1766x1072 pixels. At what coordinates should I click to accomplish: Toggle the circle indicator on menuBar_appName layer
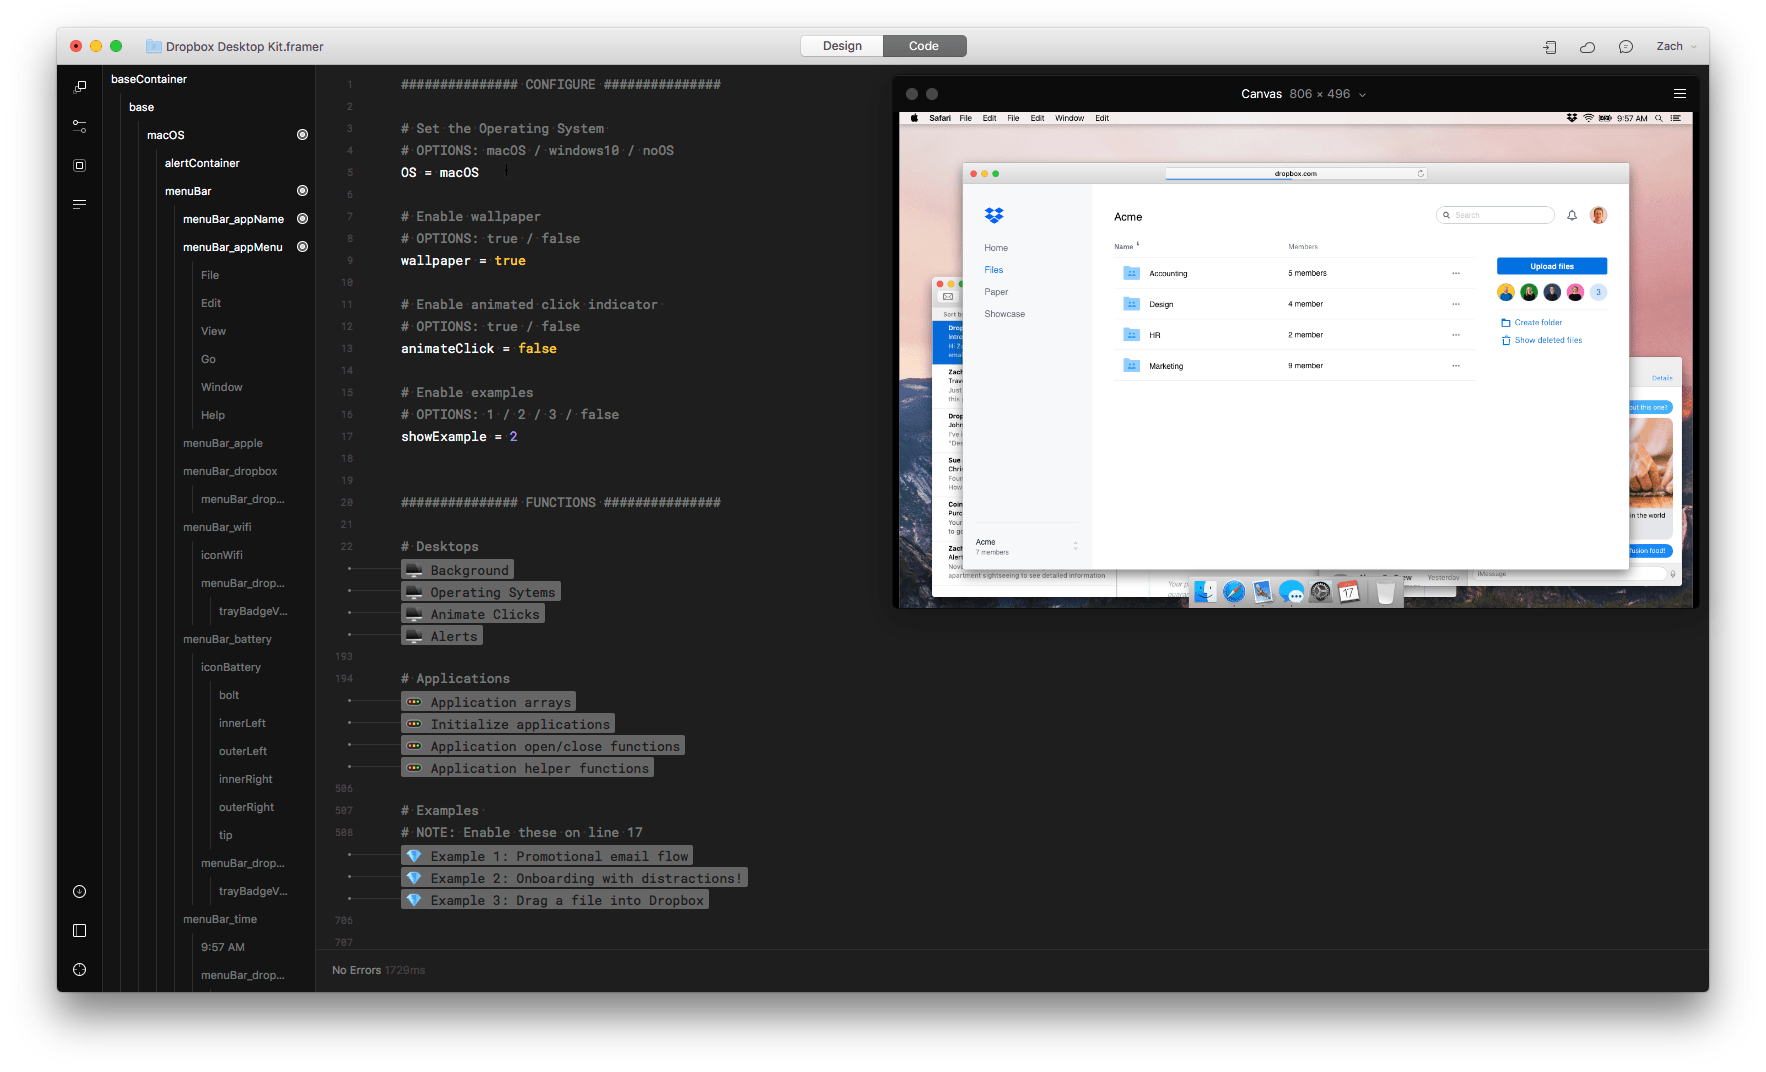coord(302,219)
